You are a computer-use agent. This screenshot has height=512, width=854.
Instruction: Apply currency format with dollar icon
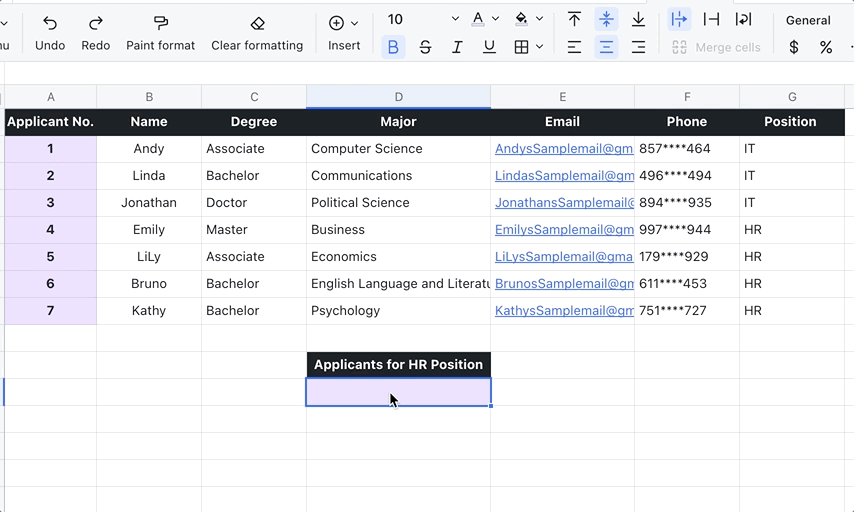pyautogui.click(x=794, y=47)
